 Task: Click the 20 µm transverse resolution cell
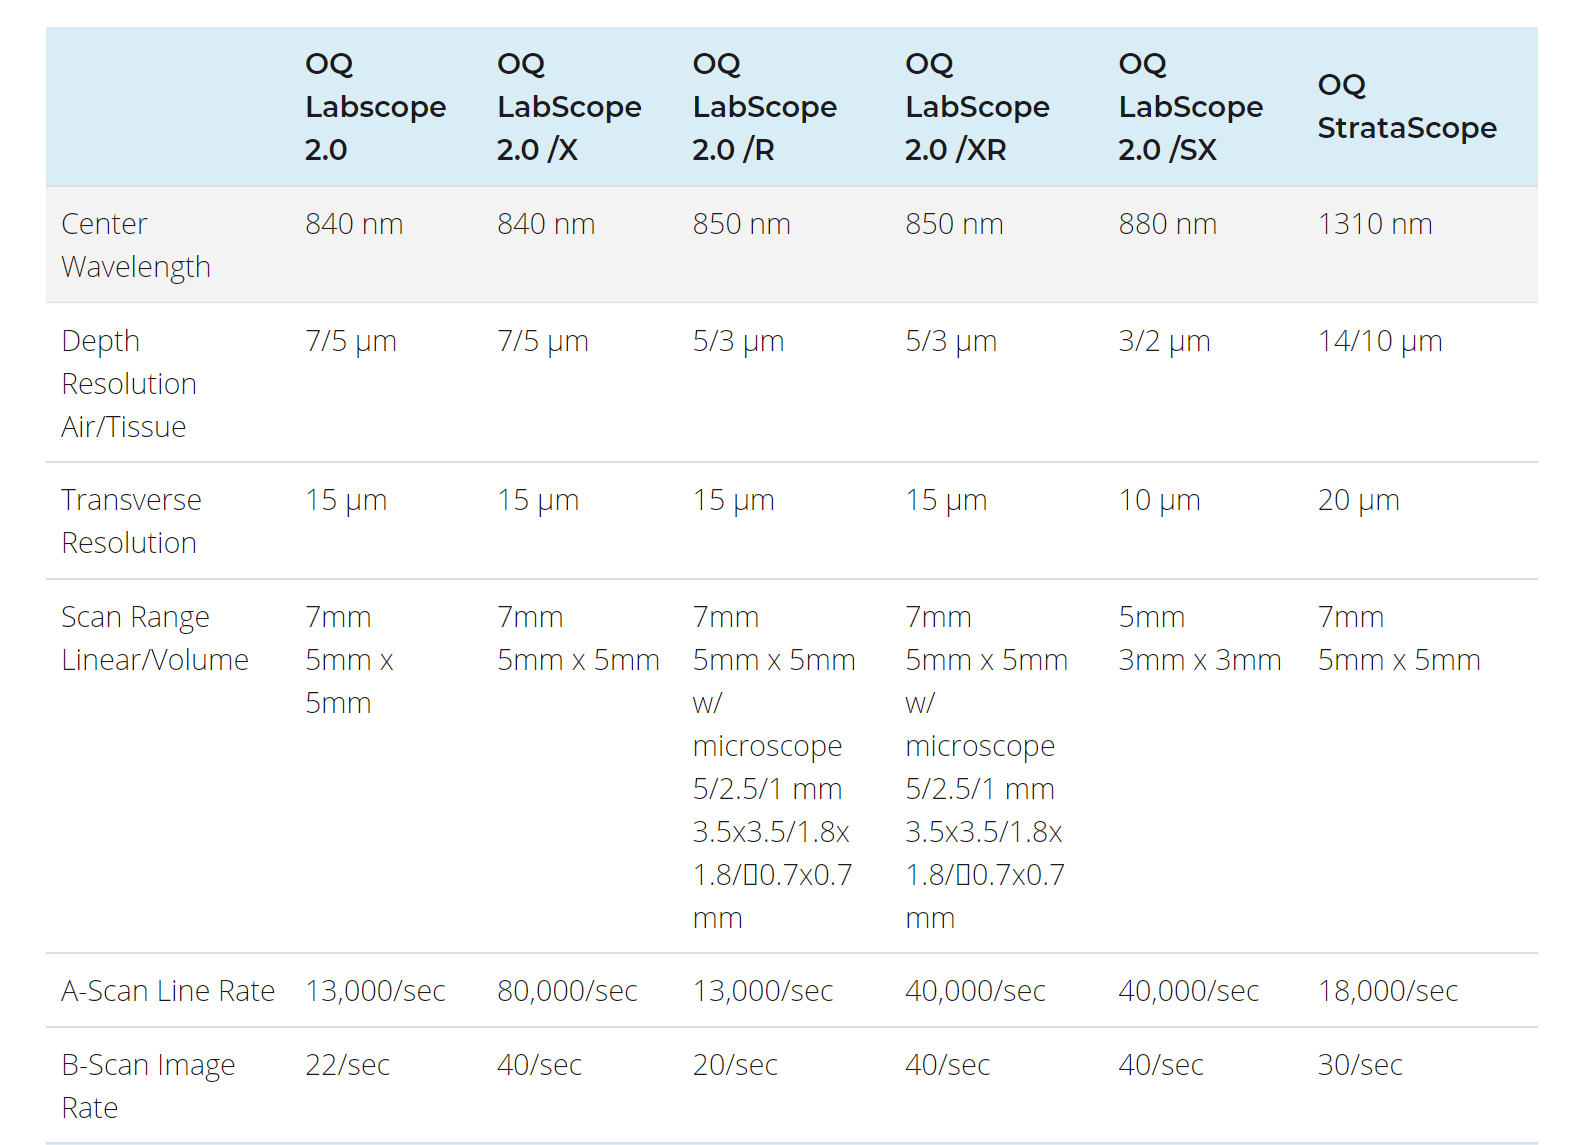tap(1358, 500)
